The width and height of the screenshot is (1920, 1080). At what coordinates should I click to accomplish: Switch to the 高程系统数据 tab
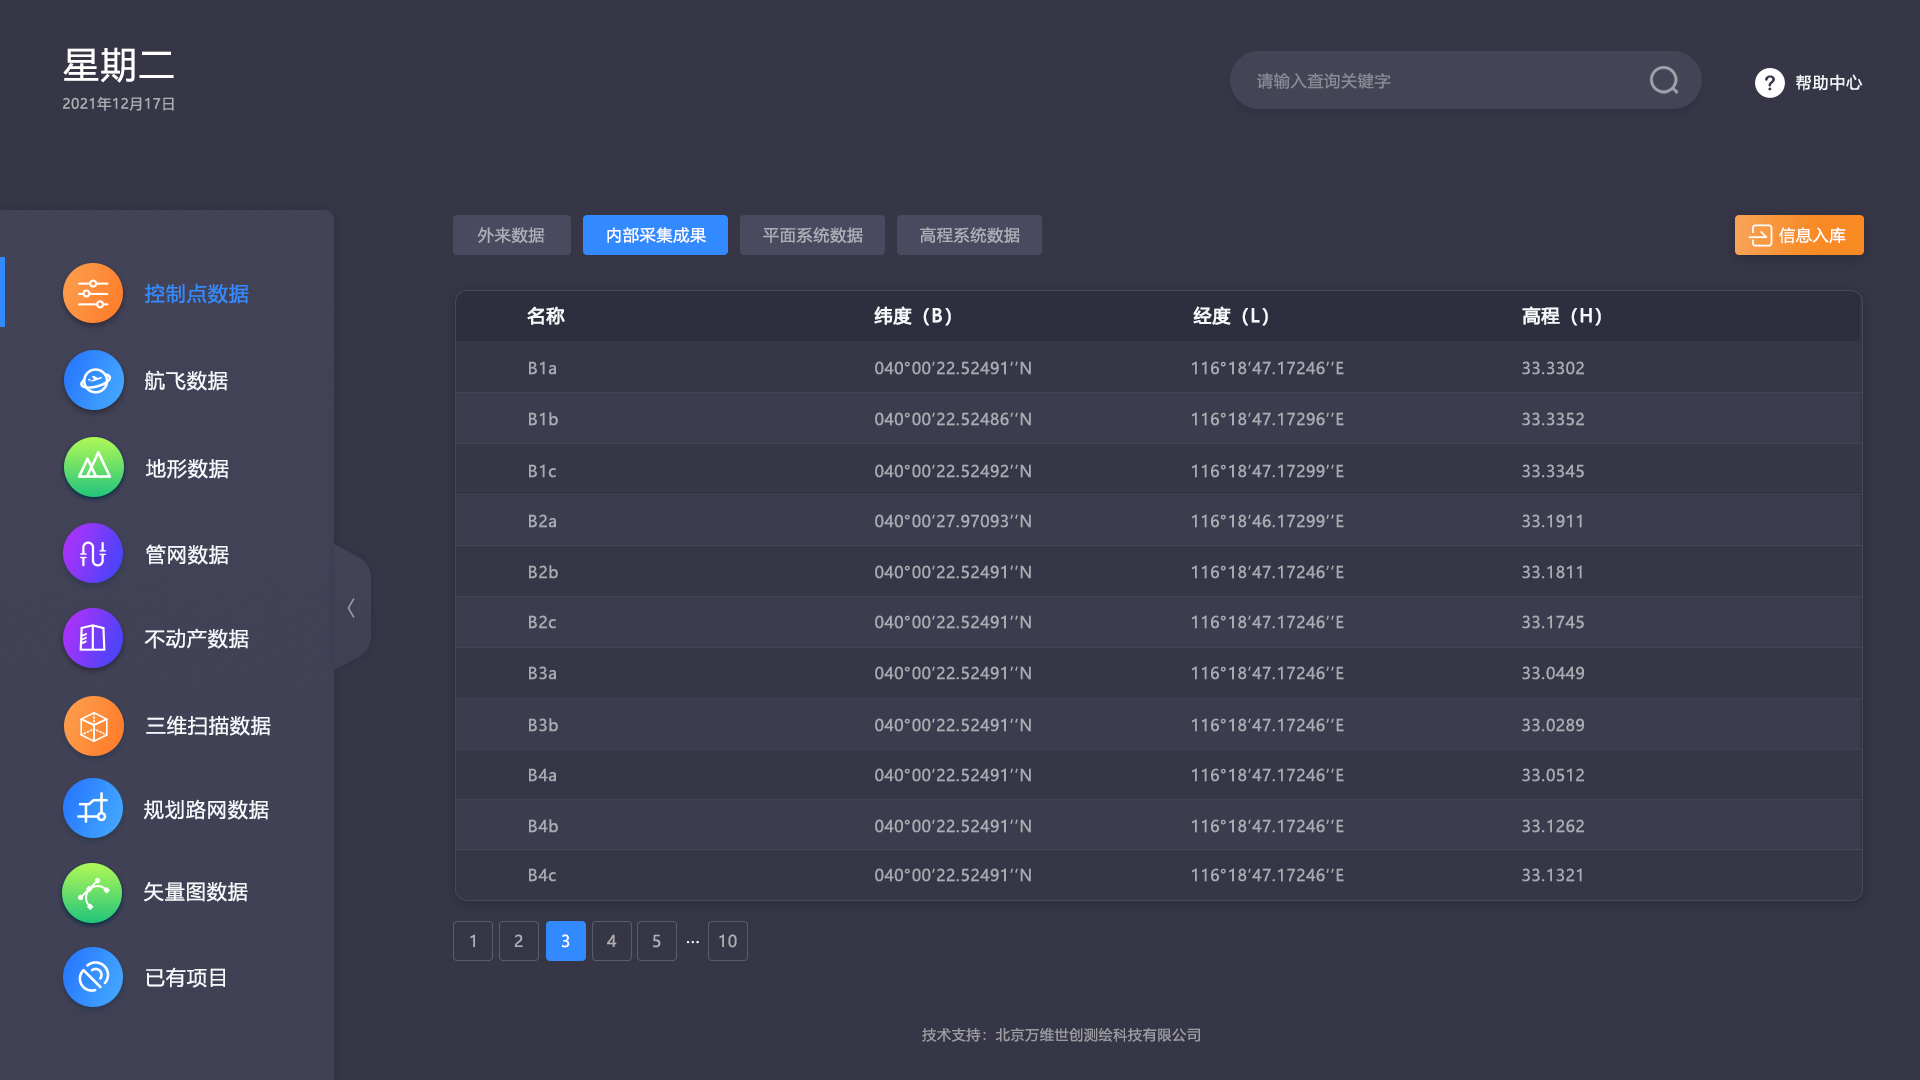(969, 235)
